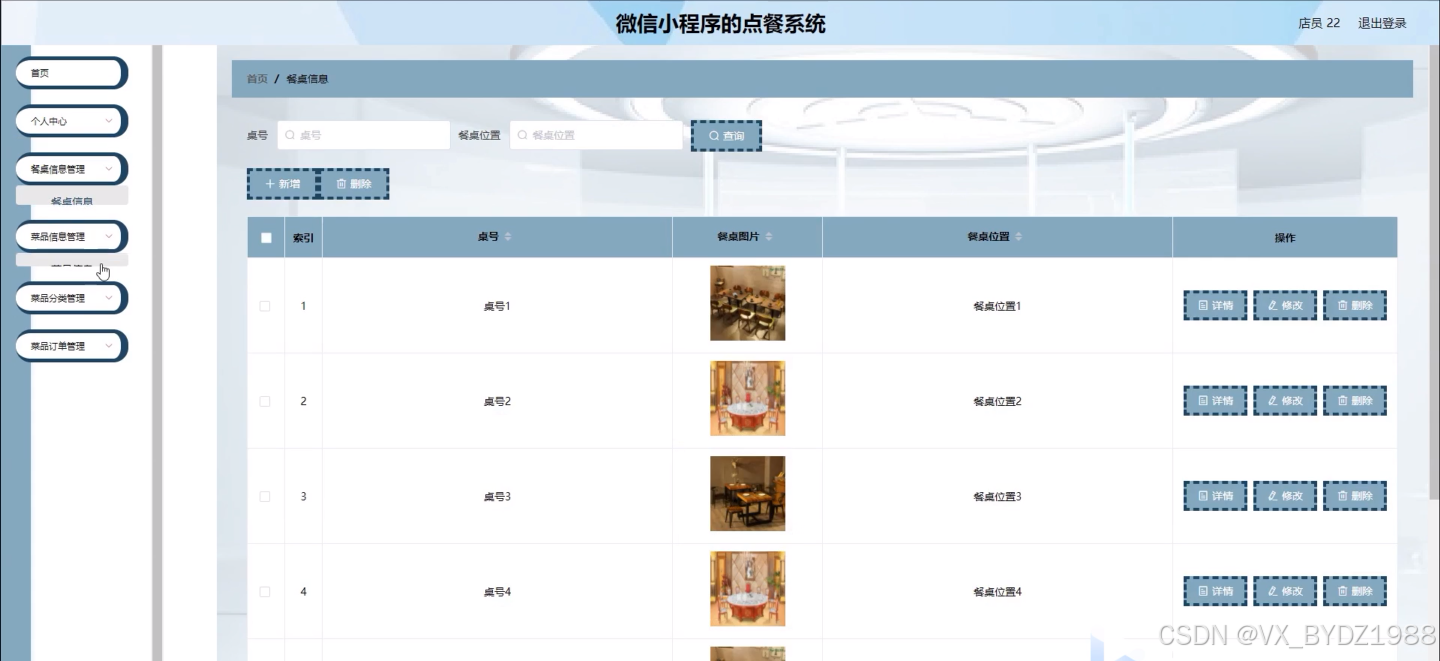Screen dimensions: 1440x661
Task: Open the 餐桌信息 submenu item
Action: (x=72, y=198)
